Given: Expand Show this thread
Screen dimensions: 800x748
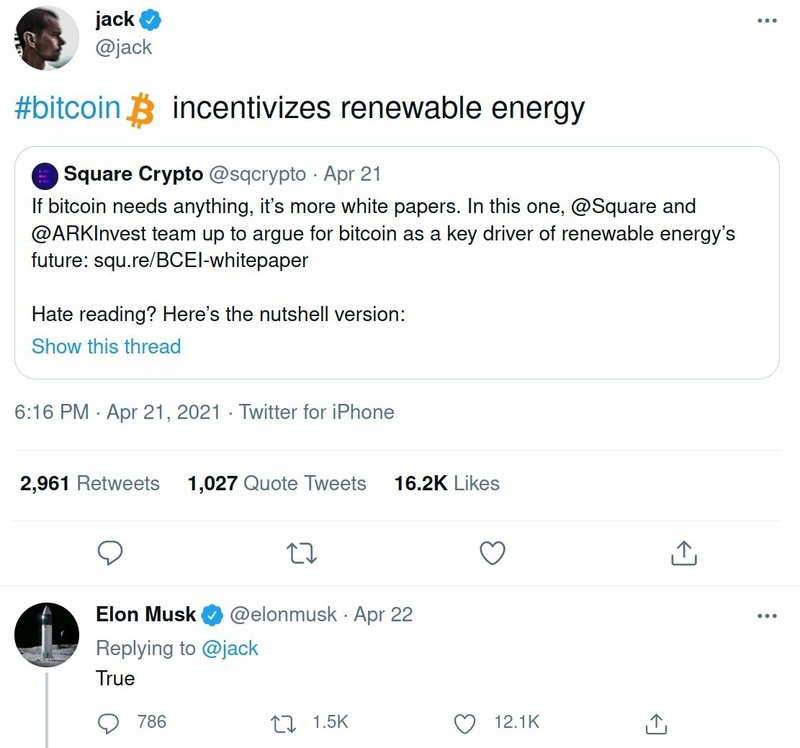Looking at the screenshot, I should pos(106,347).
